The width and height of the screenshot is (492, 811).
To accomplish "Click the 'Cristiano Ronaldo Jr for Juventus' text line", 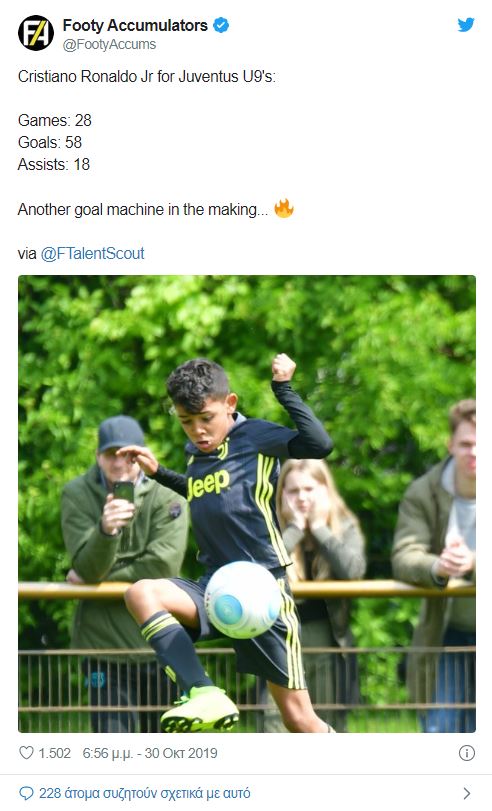I will tap(147, 77).
